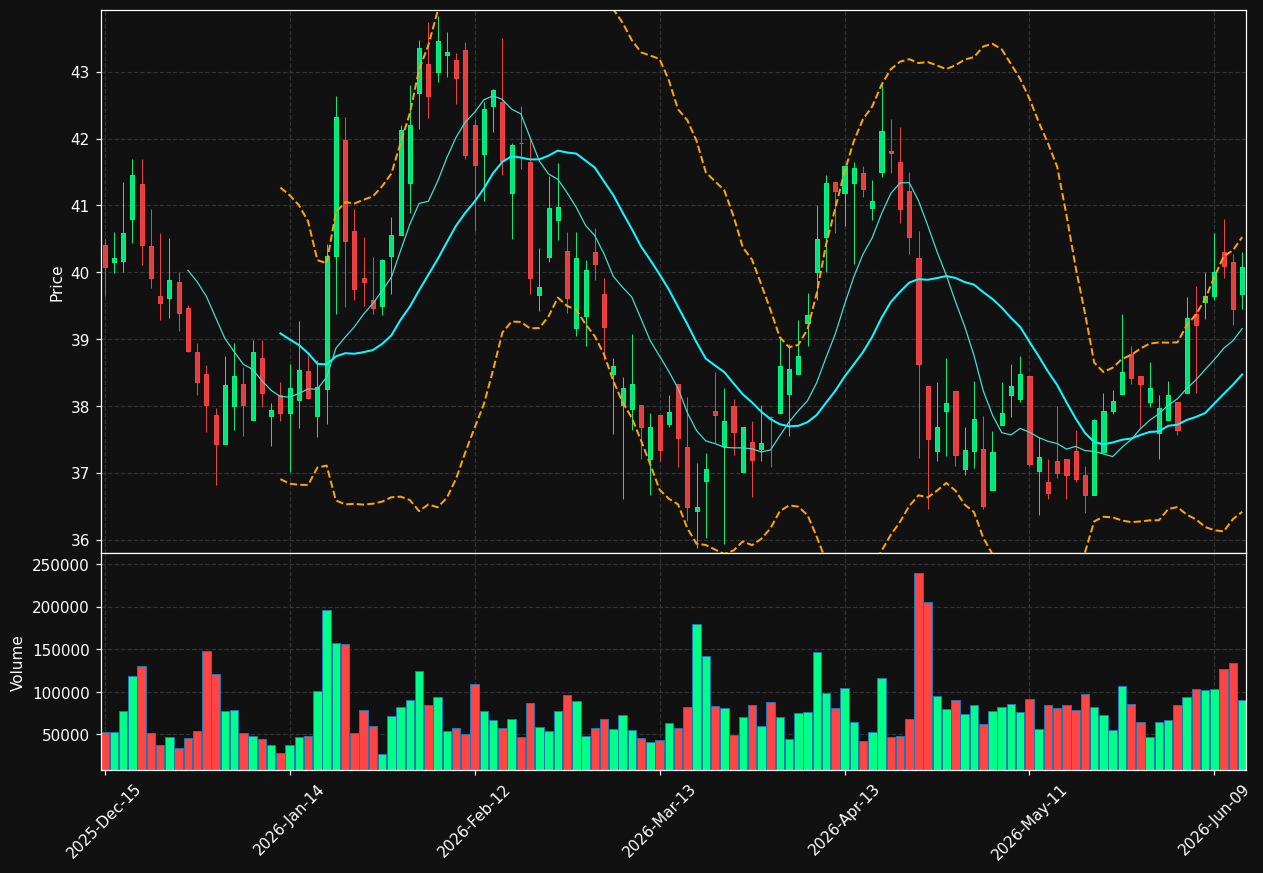The height and width of the screenshot is (873, 1263).
Task: Click the price tick label 39
Action: click(81, 340)
